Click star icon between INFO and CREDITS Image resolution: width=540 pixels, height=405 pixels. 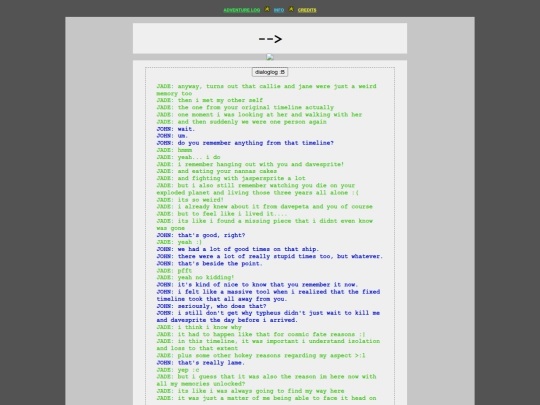pos(291,9)
